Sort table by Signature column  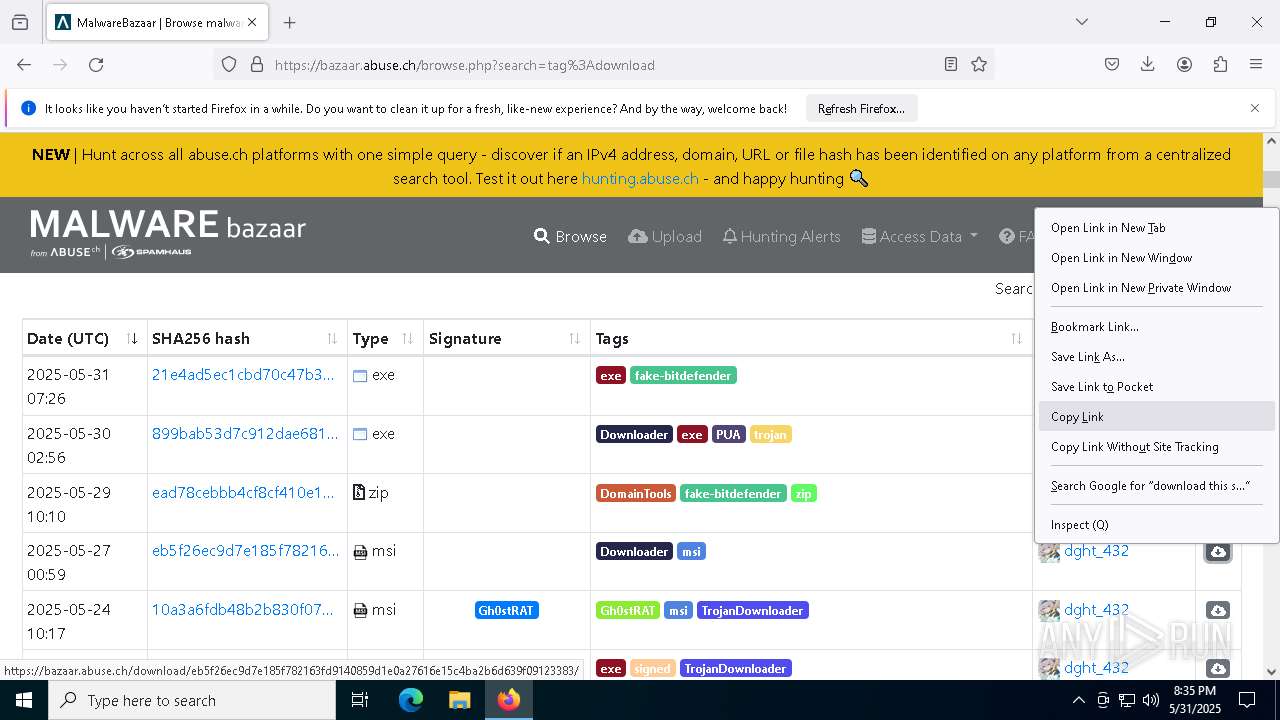(x=506, y=339)
